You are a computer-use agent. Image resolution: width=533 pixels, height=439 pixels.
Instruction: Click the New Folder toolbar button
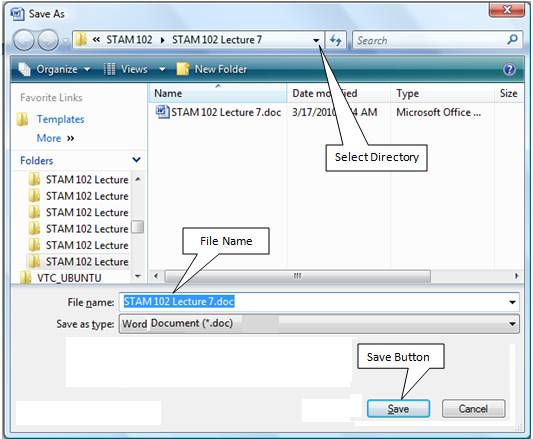[212, 69]
